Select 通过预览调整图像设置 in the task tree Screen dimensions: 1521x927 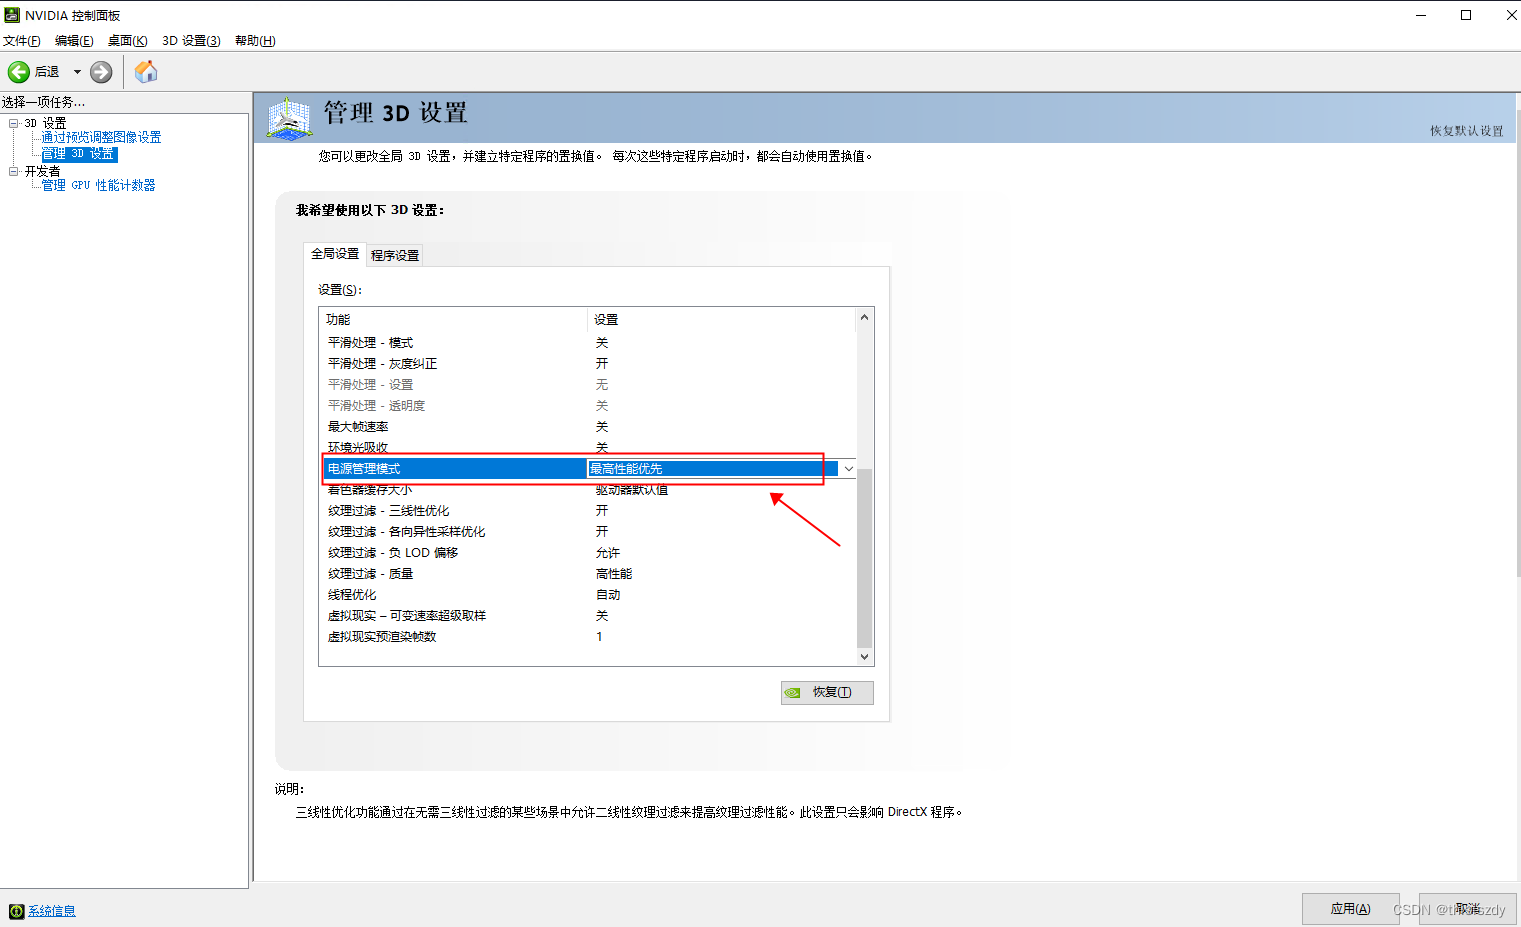[101, 138]
